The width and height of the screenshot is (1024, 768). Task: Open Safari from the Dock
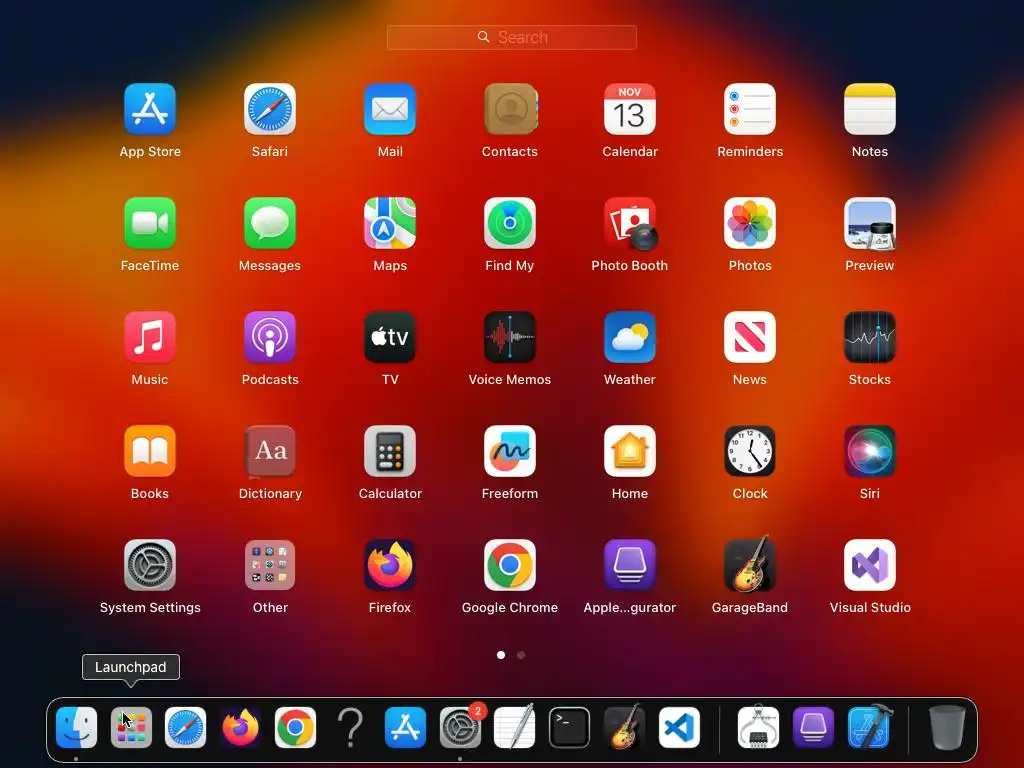[185, 728]
